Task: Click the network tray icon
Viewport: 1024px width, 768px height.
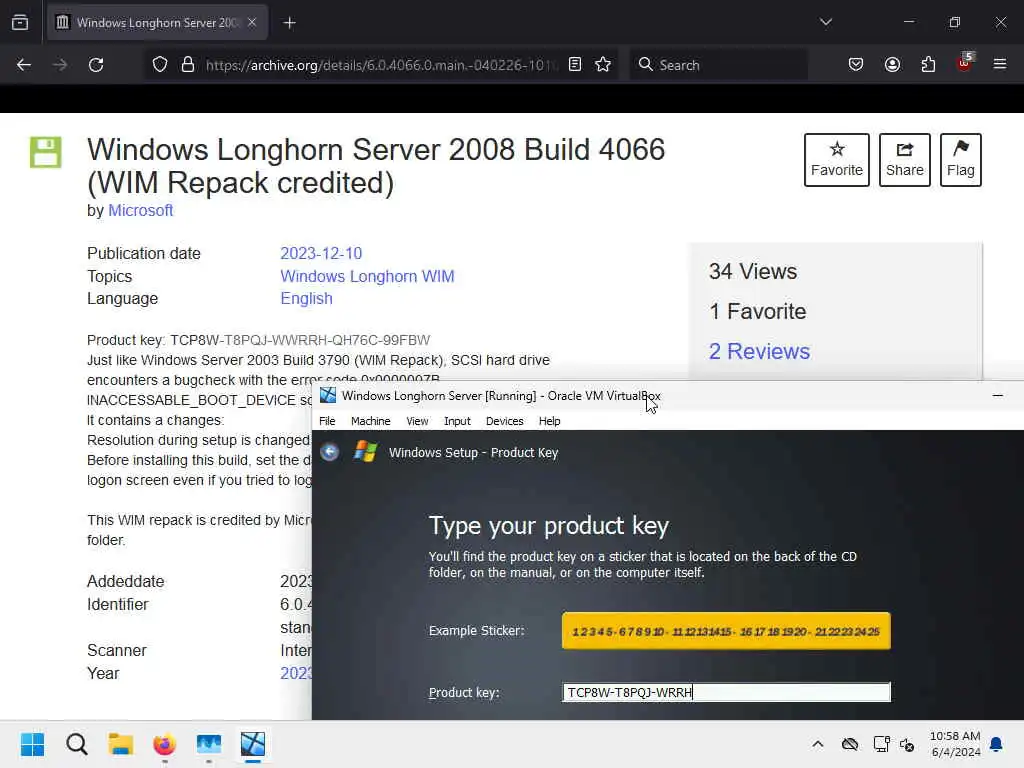Action: tap(881, 744)
